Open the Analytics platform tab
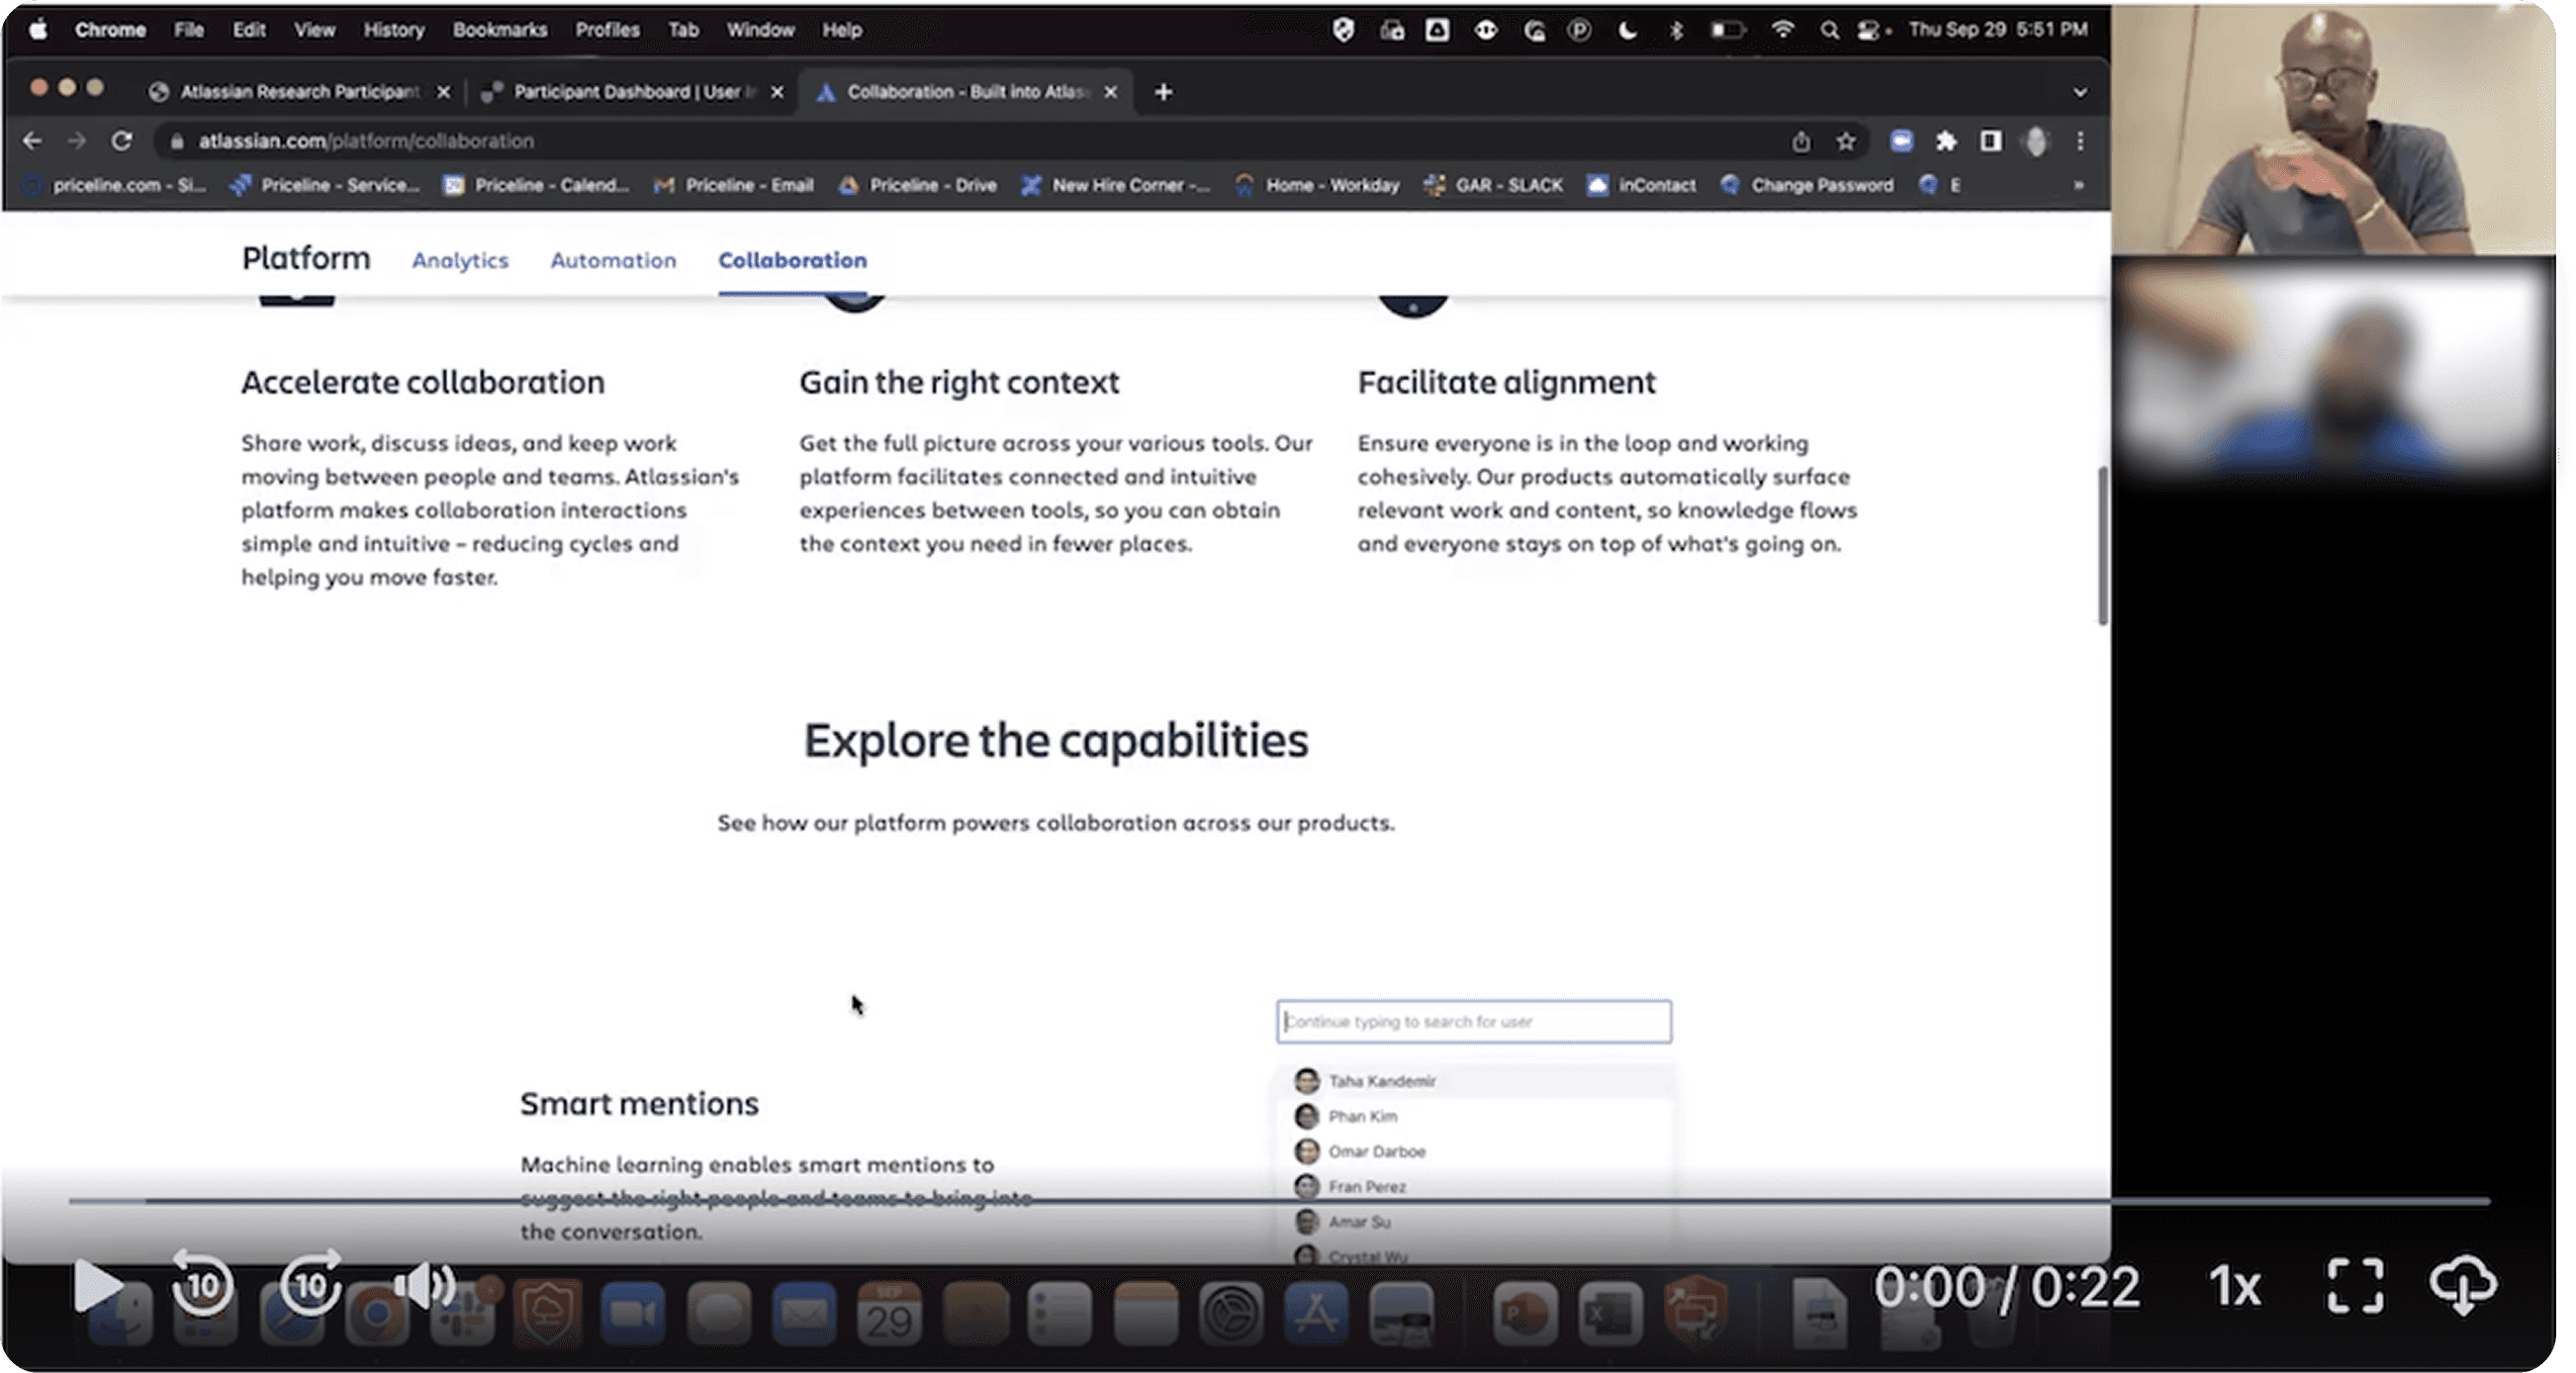 click(x=460, y=260)
